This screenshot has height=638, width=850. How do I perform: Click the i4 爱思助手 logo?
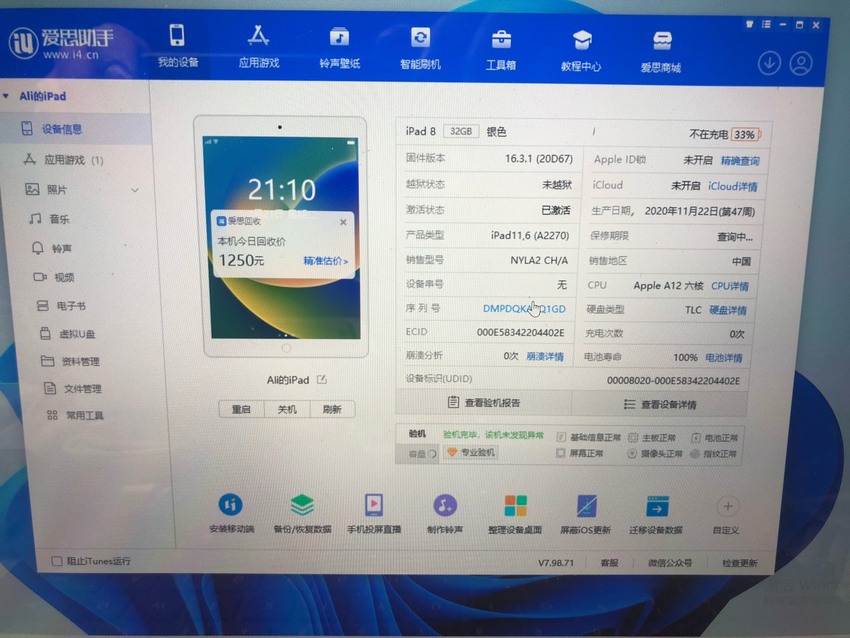click(61, 43)
